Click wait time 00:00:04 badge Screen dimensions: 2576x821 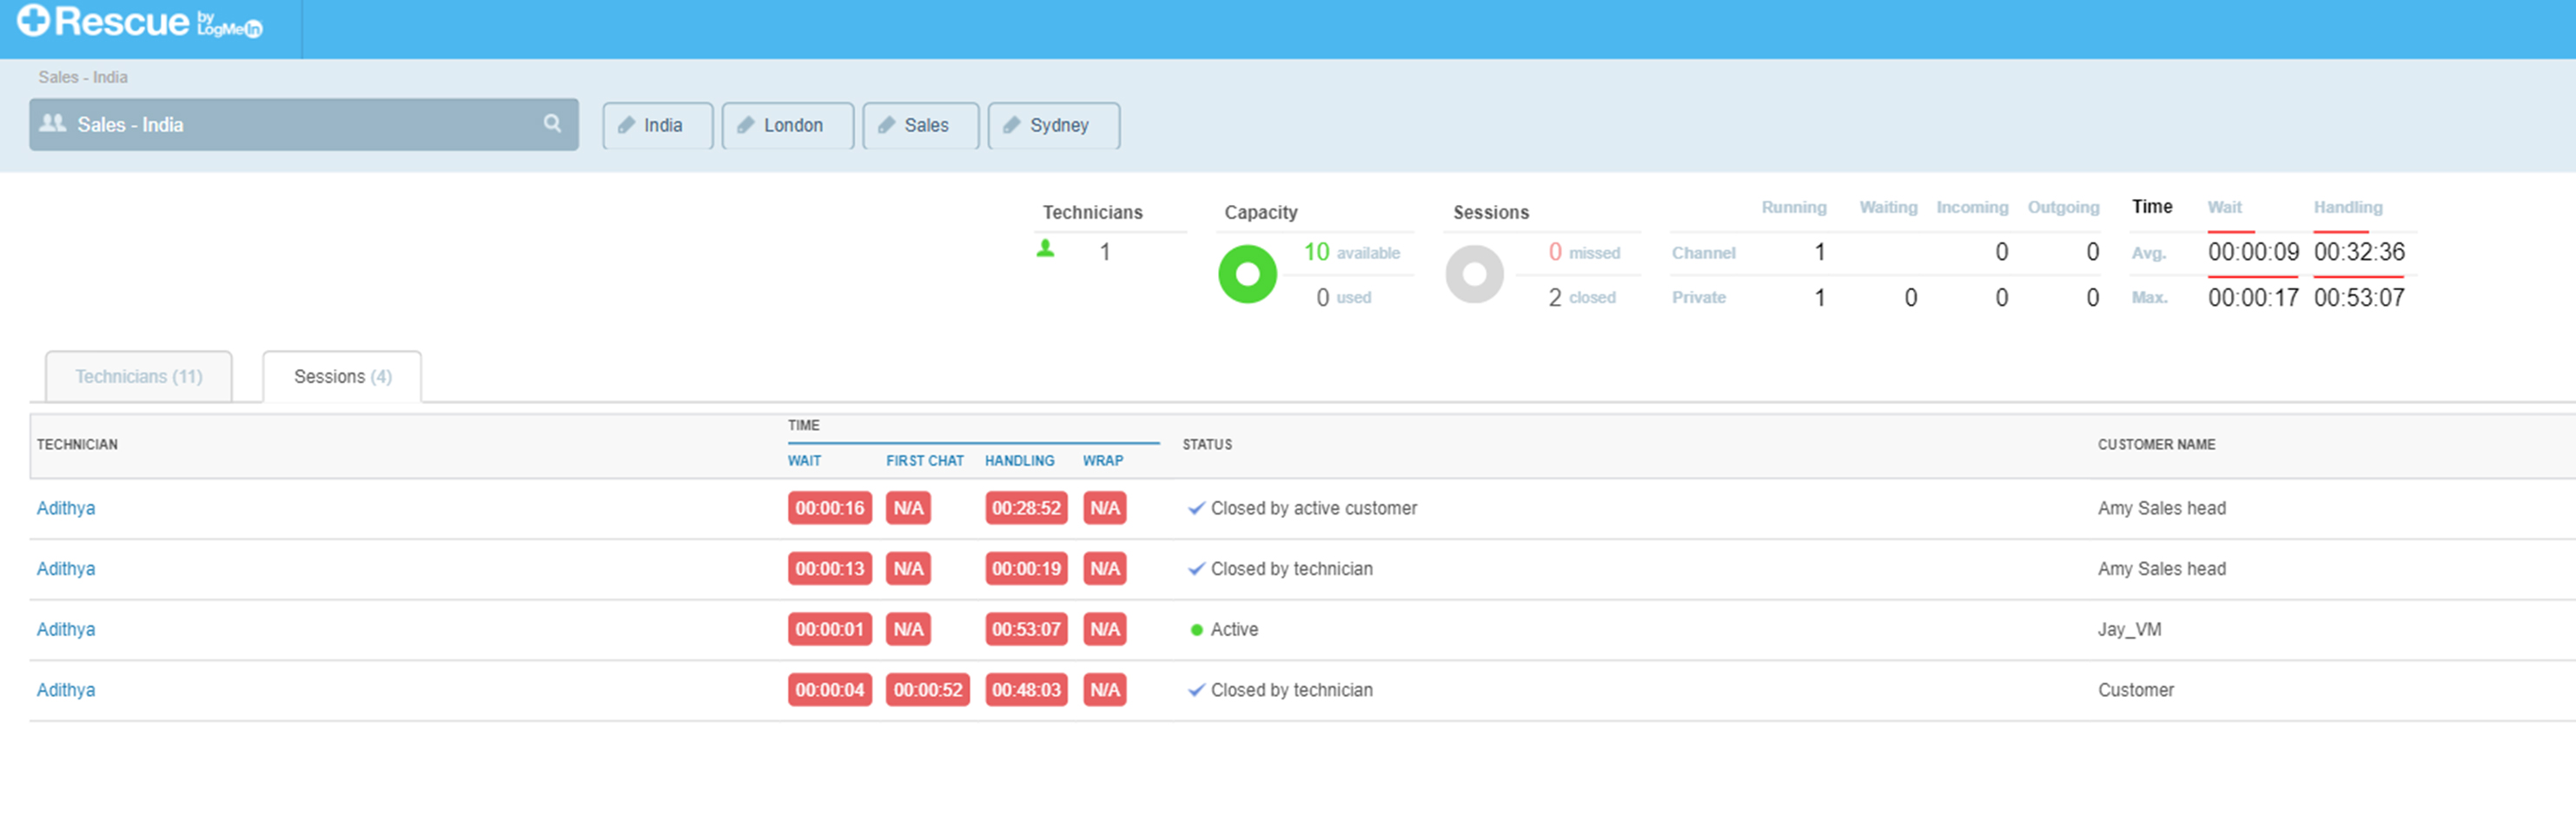[829, 690]
